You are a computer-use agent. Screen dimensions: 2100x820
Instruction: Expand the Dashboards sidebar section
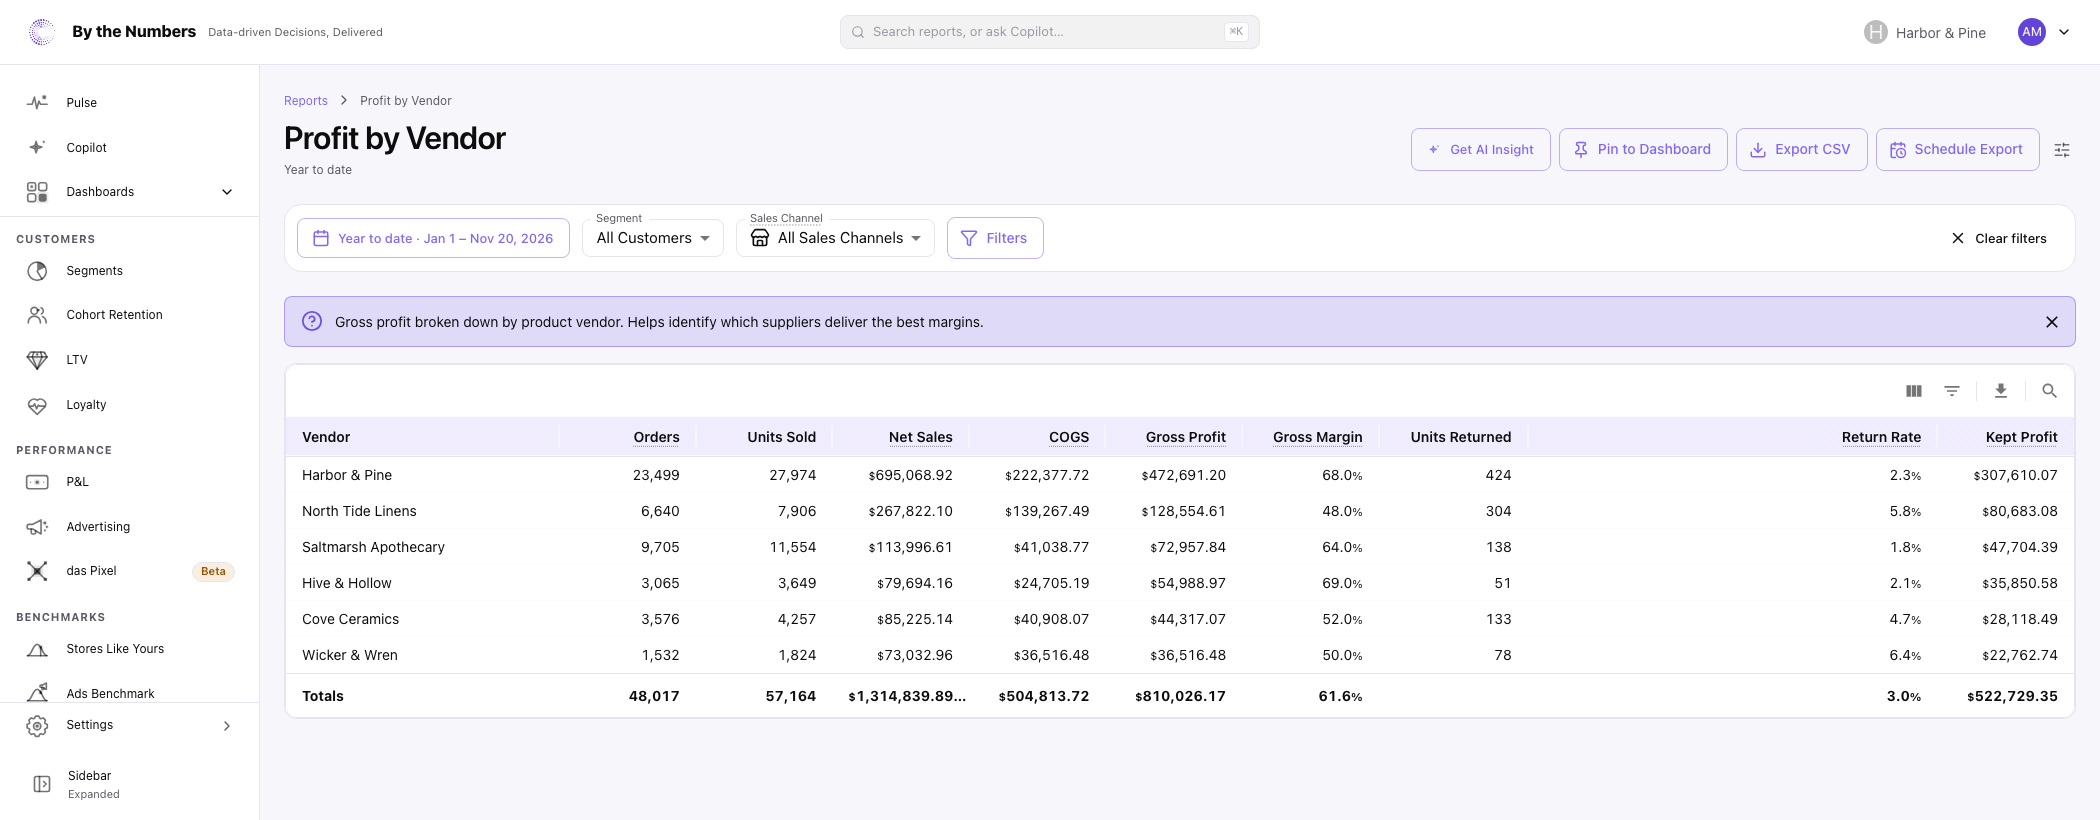point(130,192)
